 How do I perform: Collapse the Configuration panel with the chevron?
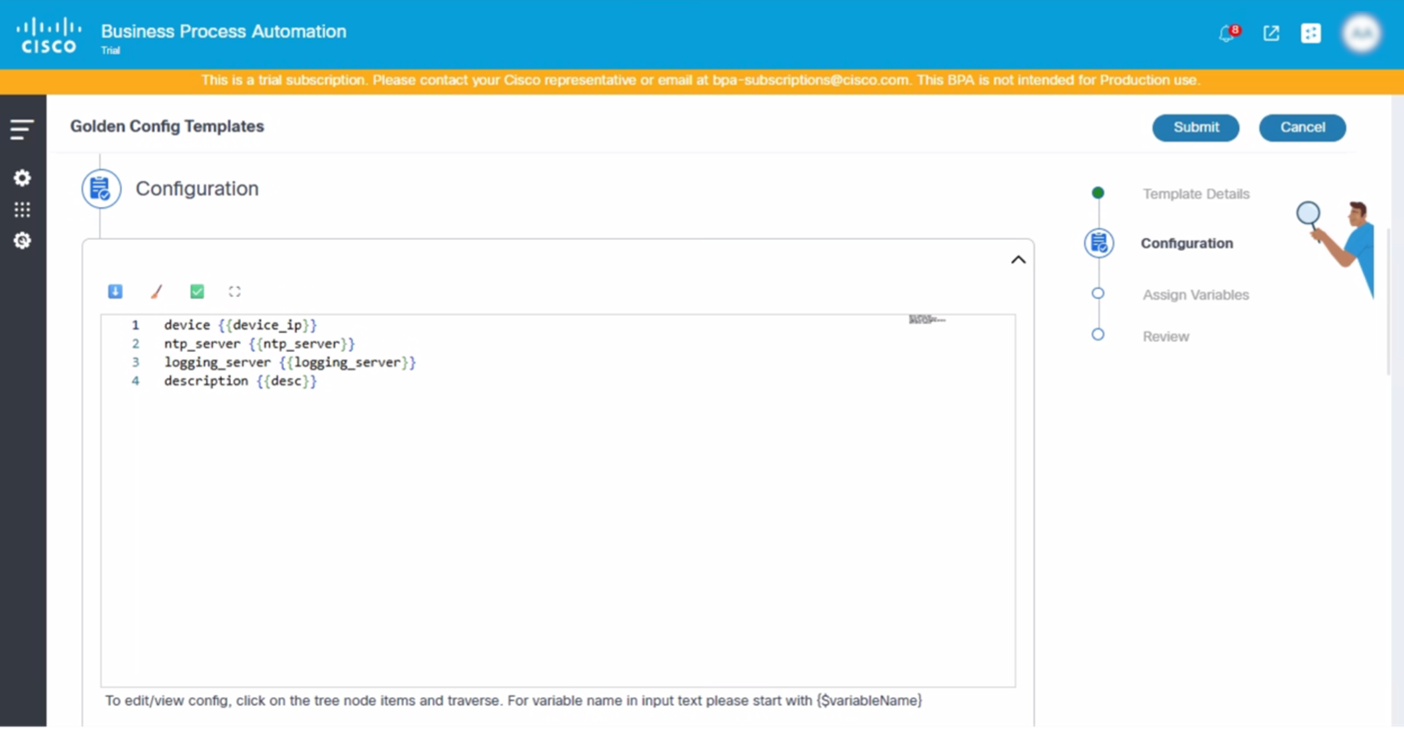(x=1018, y=260)
